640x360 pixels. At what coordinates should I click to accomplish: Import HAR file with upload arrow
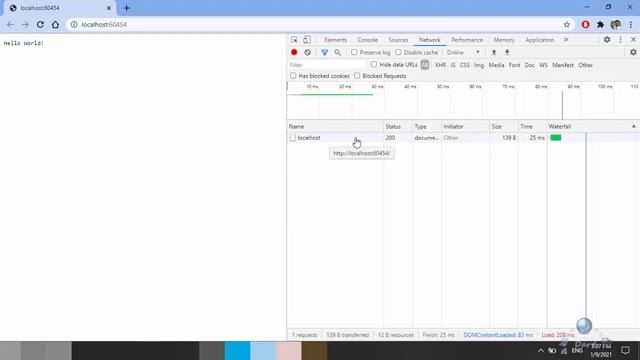[x=493, y=52]
